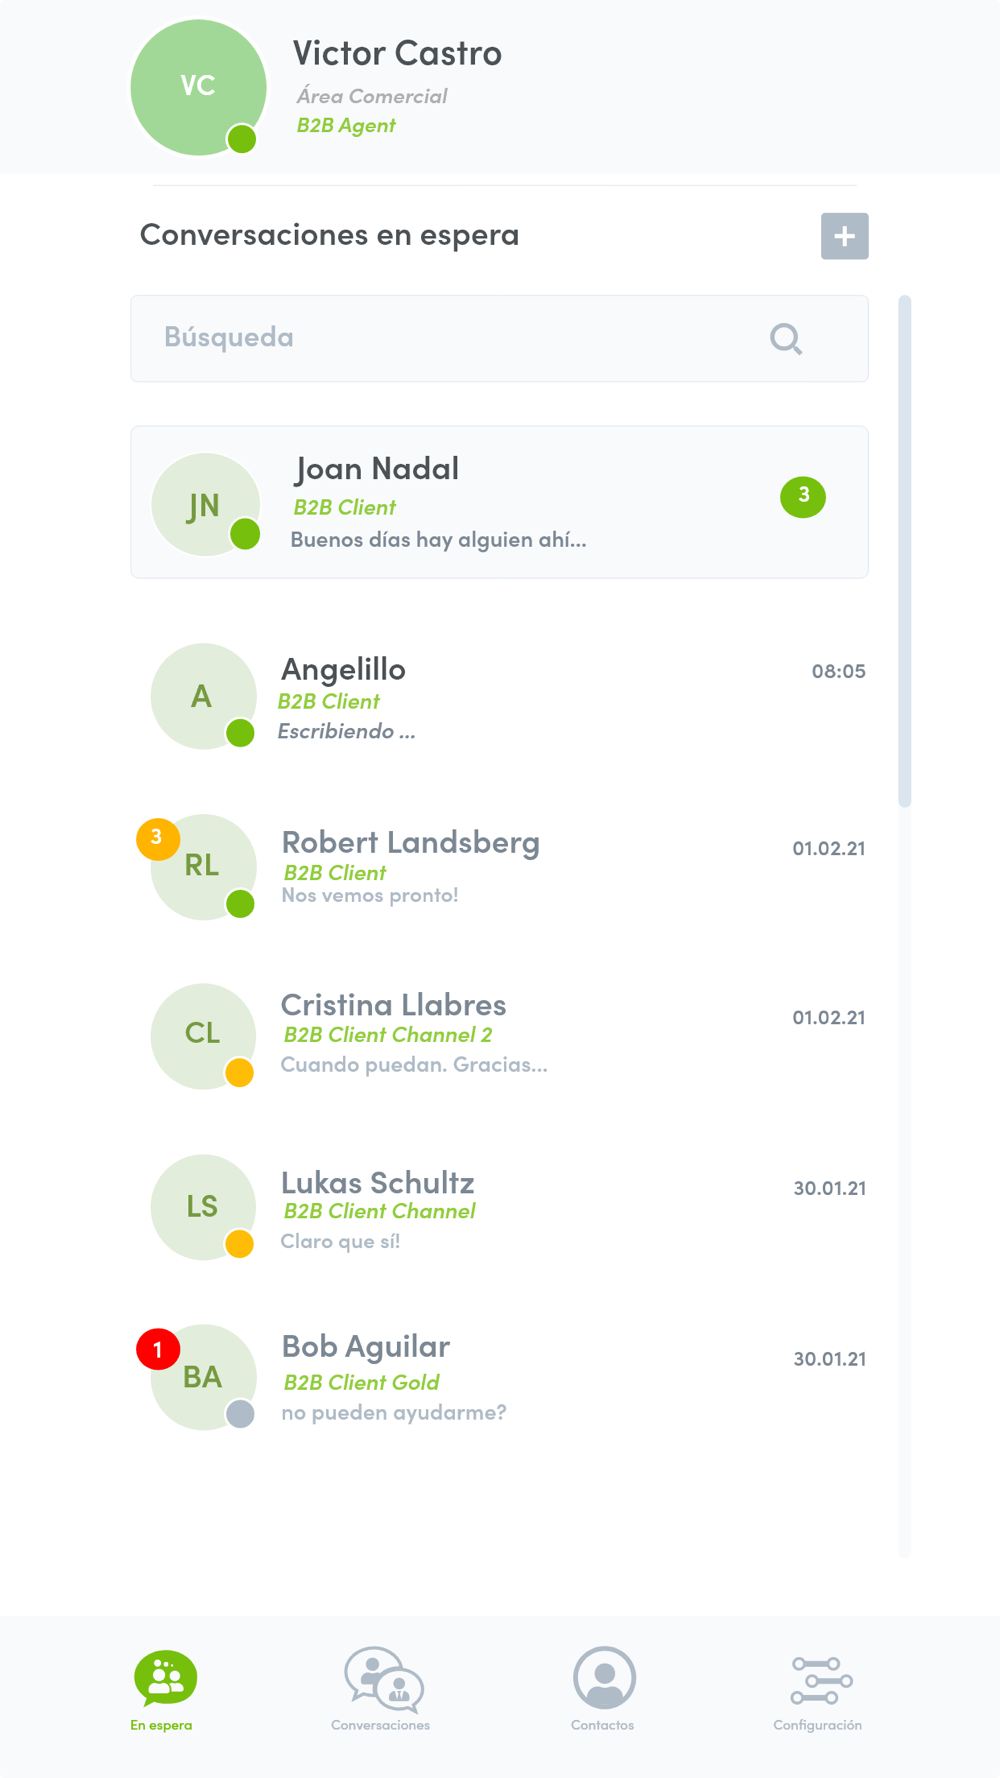Image resolution: width=1000 pixels, height=1778 pixels.
Task: Click Victor Castro's VC profile avatar
Action: click(198, 87)
